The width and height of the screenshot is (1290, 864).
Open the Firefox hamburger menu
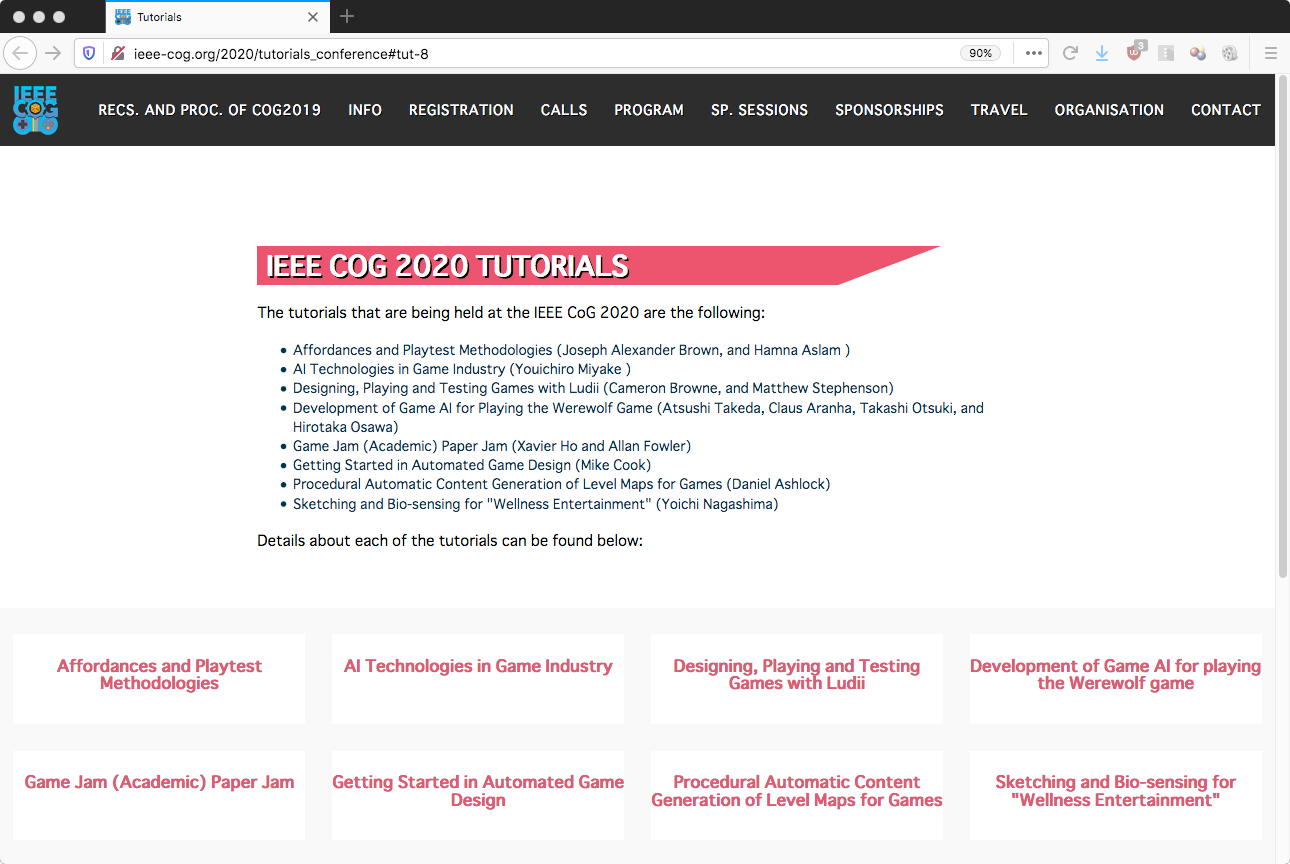click(1271, 53)
